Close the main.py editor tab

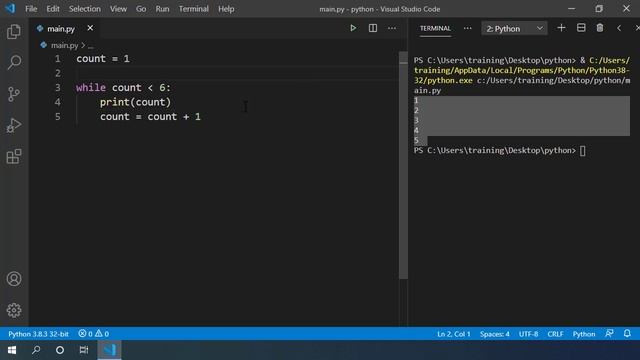click(90, 28)
